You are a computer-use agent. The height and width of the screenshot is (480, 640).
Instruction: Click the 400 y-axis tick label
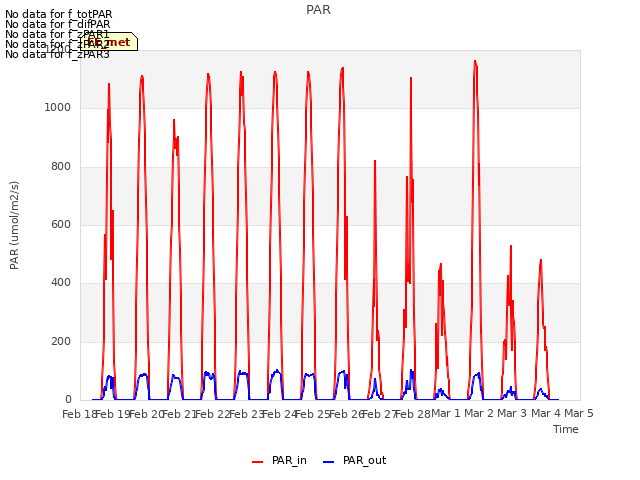[x=61, y=282]
